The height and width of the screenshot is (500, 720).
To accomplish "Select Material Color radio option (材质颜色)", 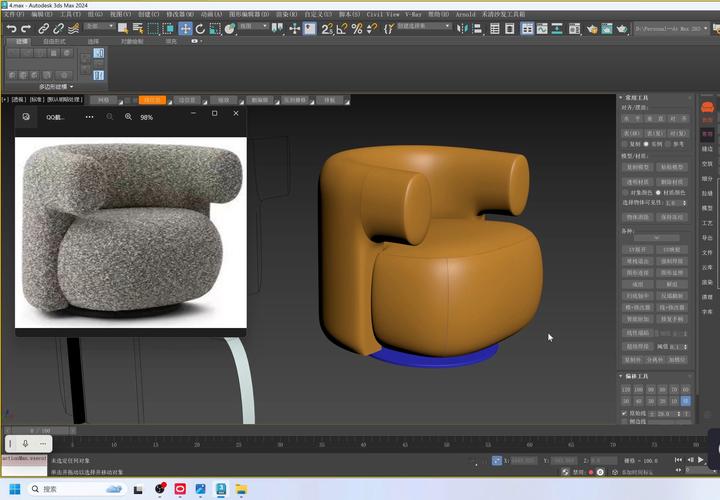I will coord(658,192).
